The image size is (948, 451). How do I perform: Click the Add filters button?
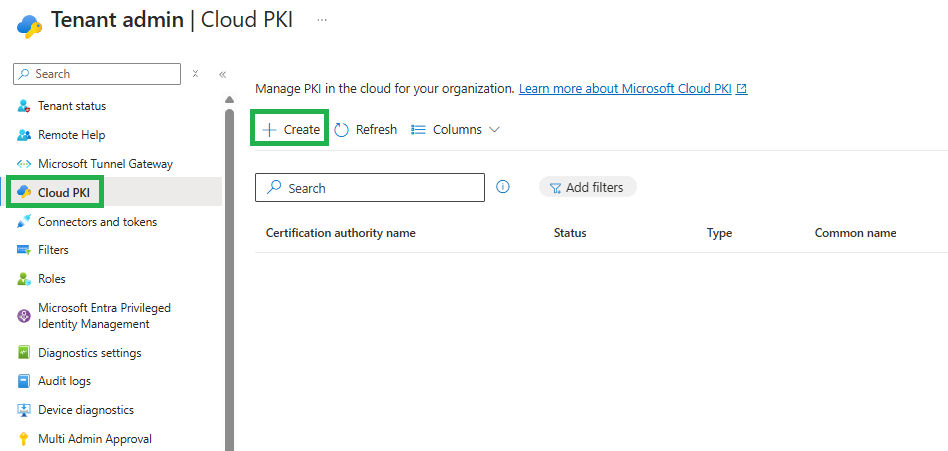[587, 187]
